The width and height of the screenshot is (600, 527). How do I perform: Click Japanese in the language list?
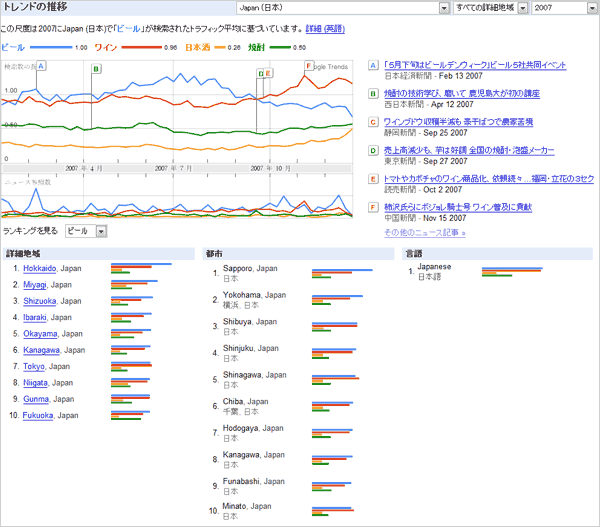[x=434, y=267]
